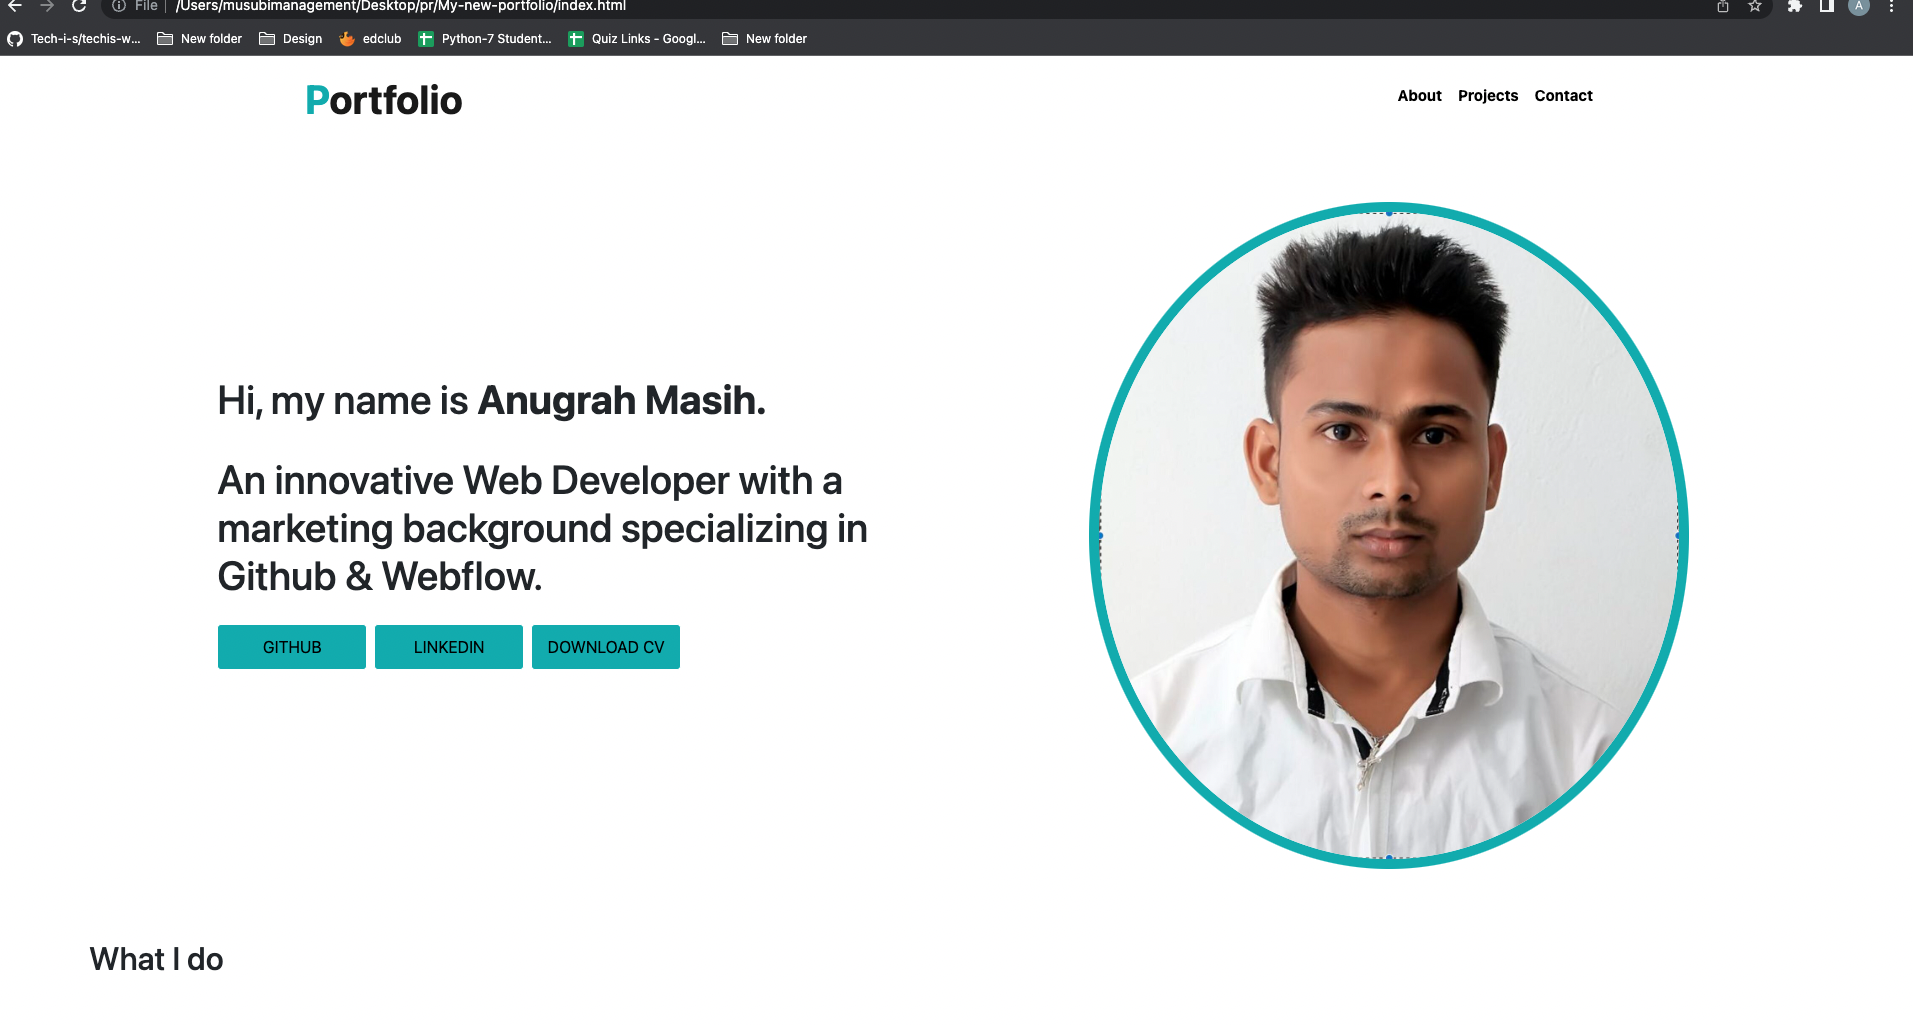Click the DOWNLOAD CV button

click(x=606, y=647)
